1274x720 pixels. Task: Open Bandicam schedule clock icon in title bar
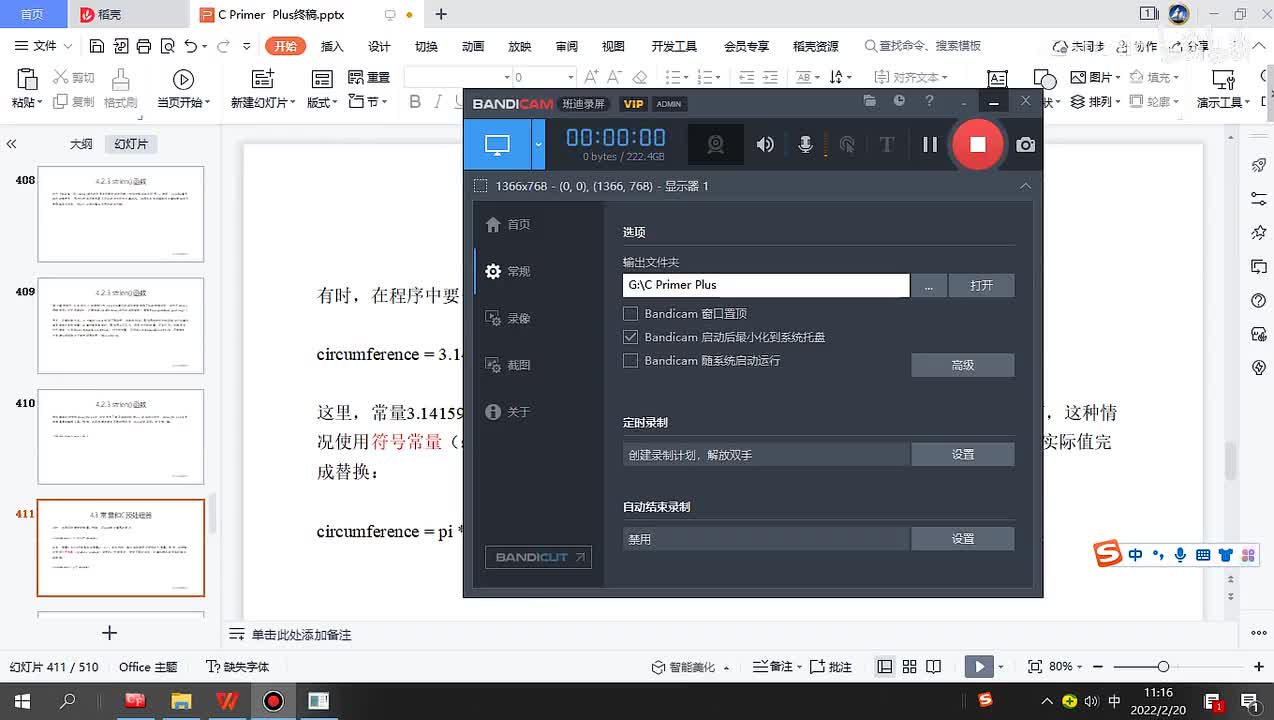click(899, 101)
